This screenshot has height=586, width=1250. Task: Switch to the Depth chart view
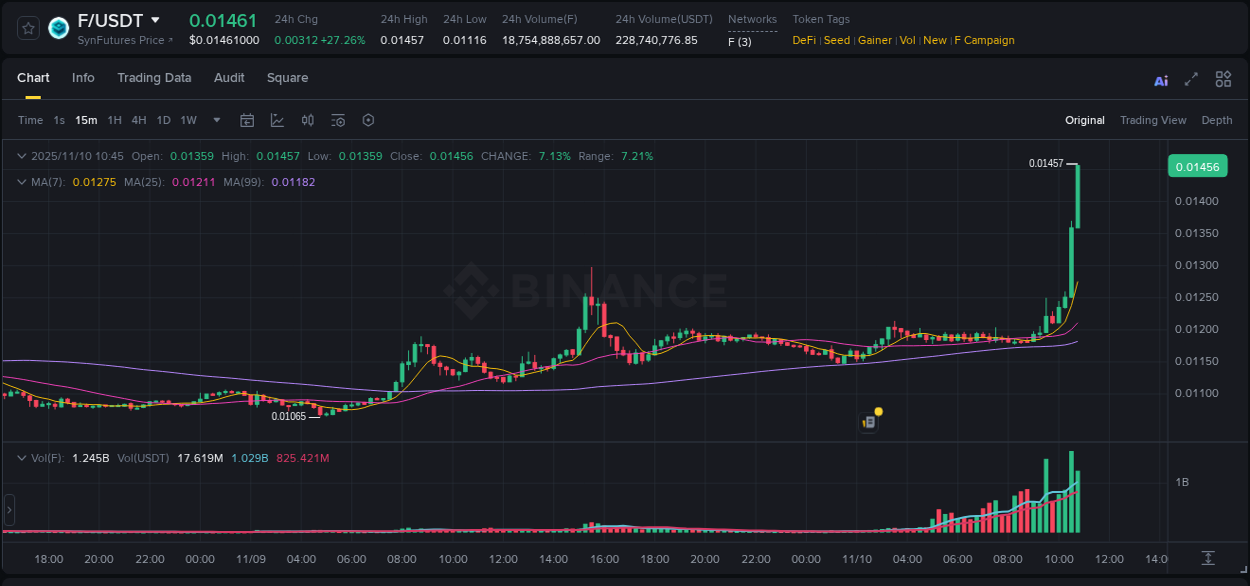pyautogui.click(x=1217, y=120)
